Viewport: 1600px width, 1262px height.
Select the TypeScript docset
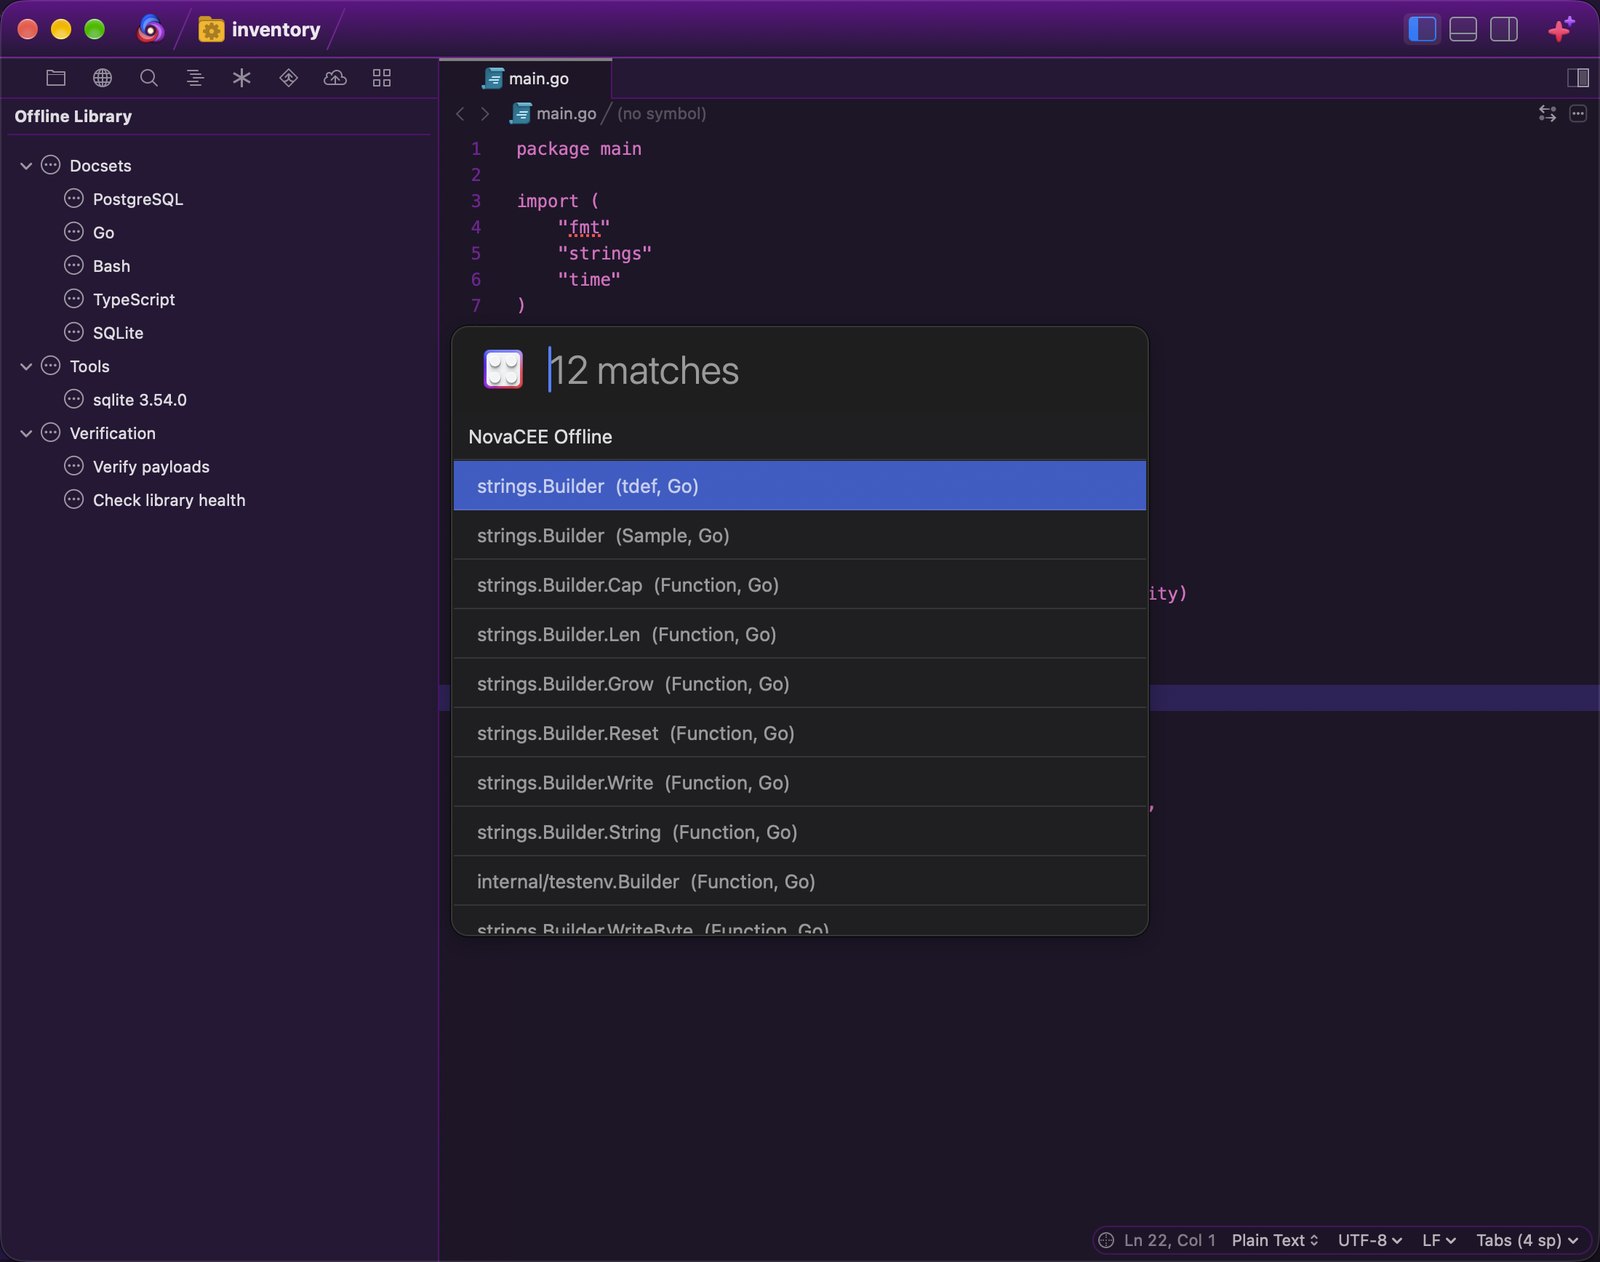[x=134, y=299]
